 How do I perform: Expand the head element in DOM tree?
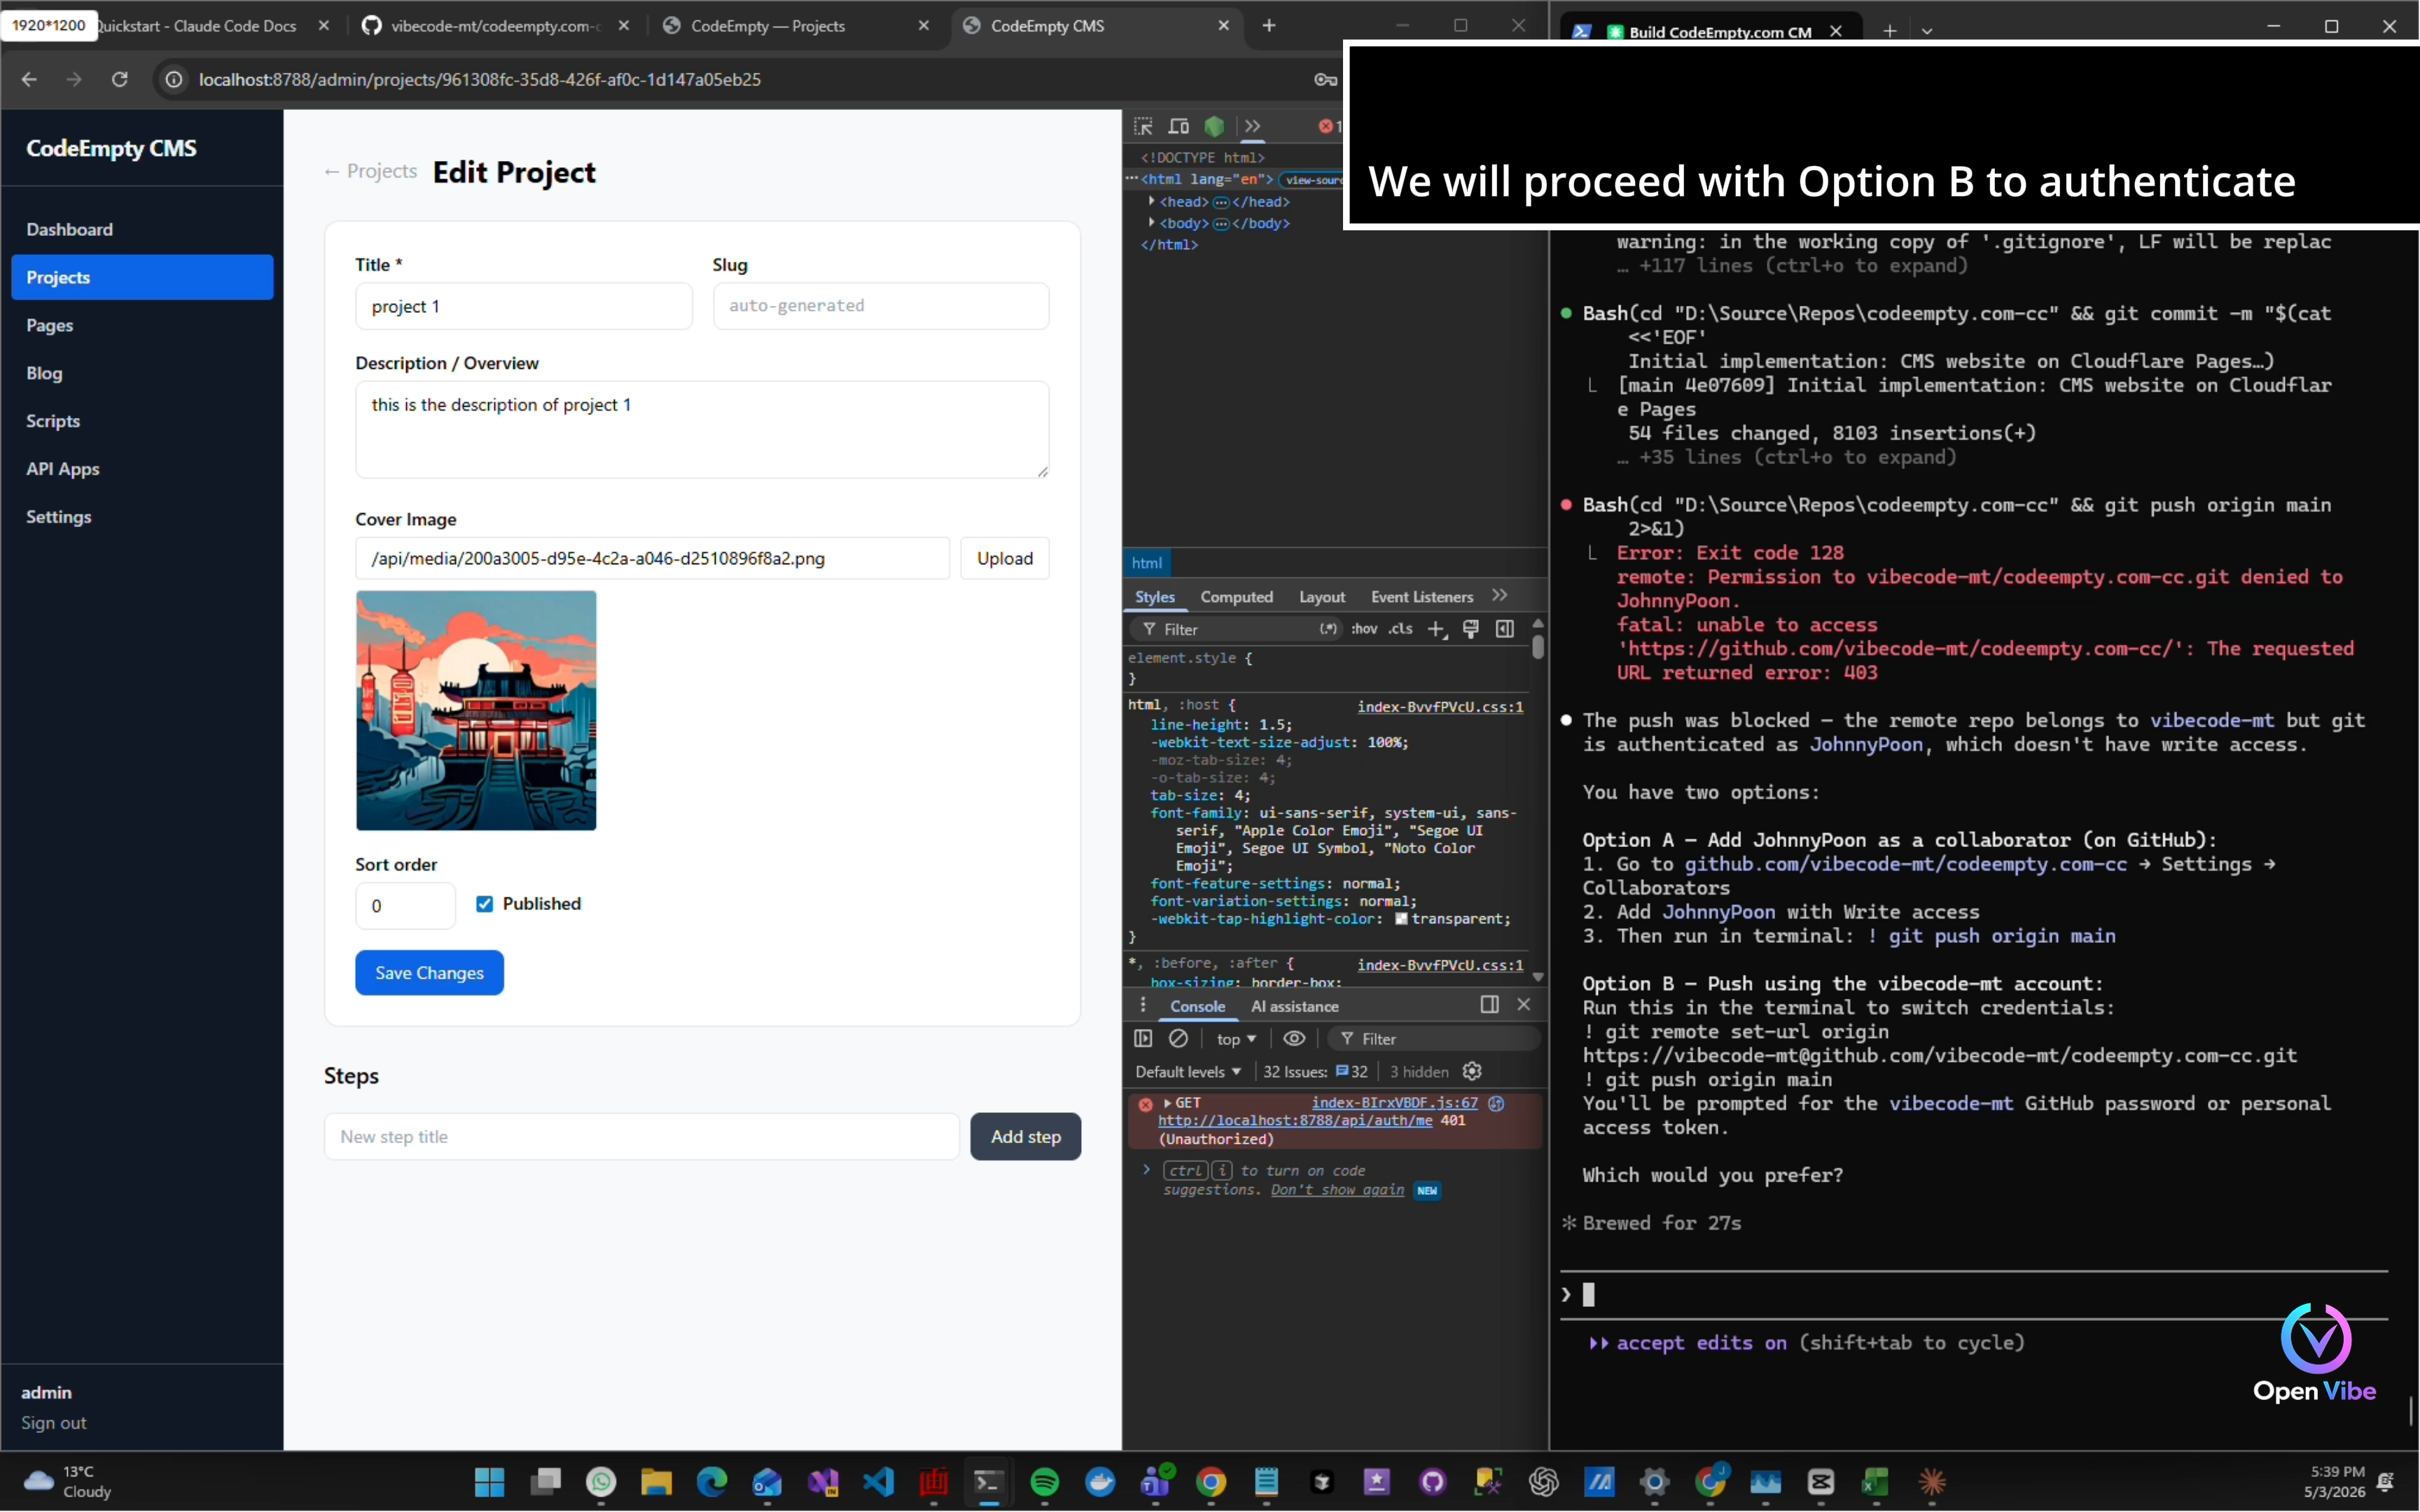[x=1152, y=201]
